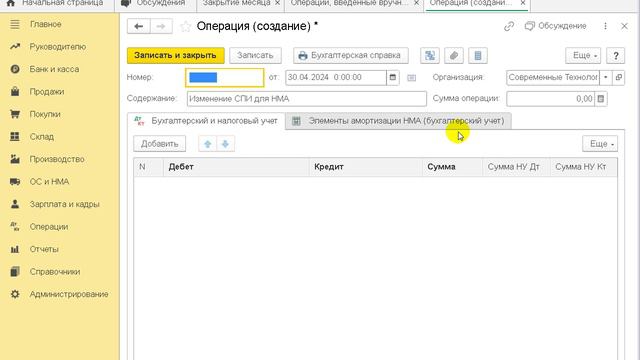Image resolution: width=640 pixels, height=360 pixels.
Task: Switch to Обсуждения tab
Action: [x=155, y=3]
